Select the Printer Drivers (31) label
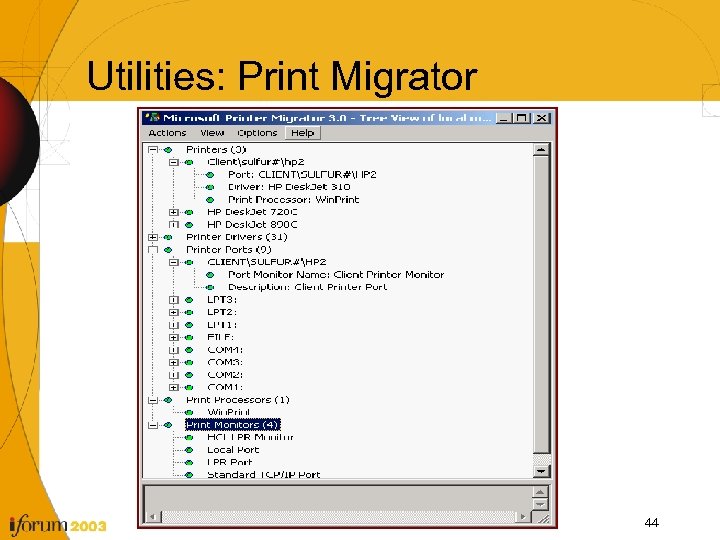This screenshot has width=720, height=540. (x=236, y=237)
